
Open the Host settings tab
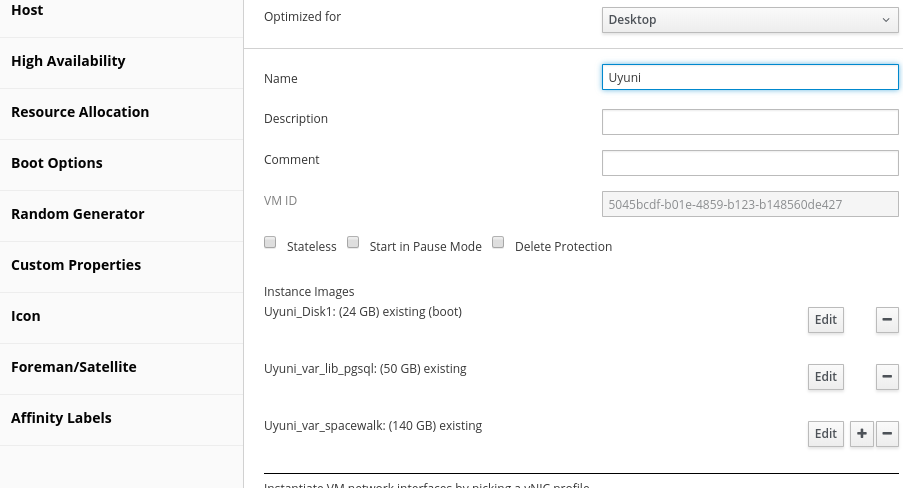(x=27, y=10)
